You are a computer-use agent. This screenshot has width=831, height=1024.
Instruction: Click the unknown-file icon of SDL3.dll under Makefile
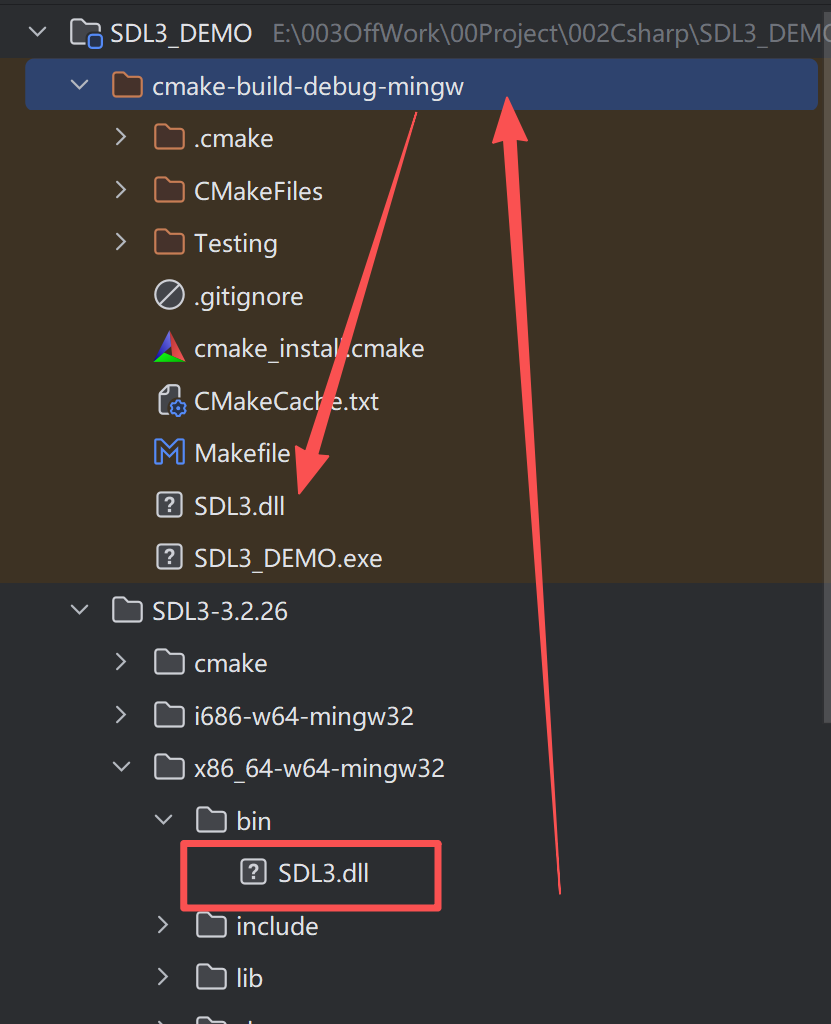(169, 505)
